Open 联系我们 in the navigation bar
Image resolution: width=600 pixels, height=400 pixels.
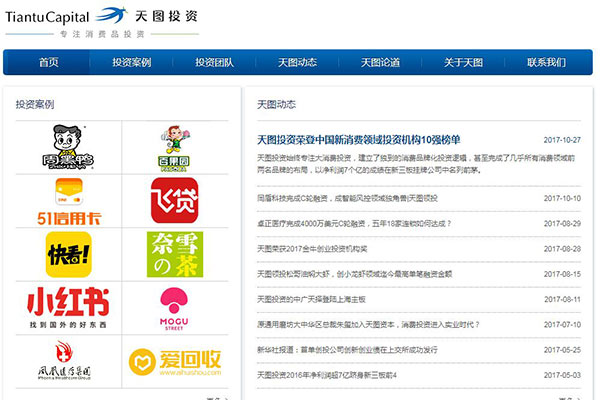pyautogui.click(x=546, y=62)
